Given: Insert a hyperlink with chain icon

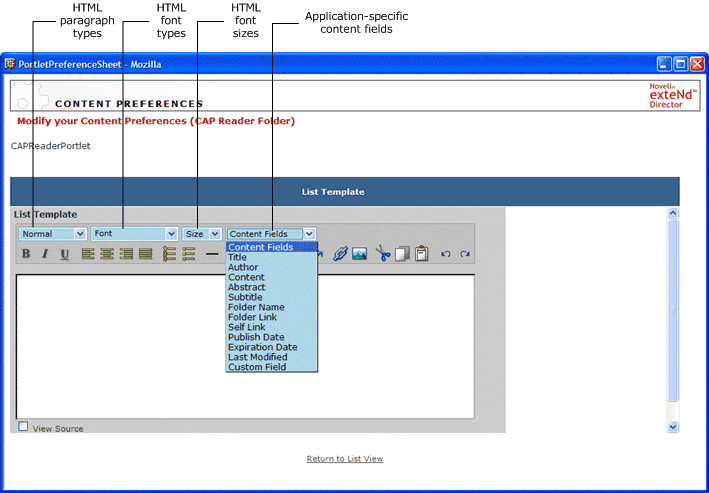Looking at the screenshot, I should click(x=340, y=254).
